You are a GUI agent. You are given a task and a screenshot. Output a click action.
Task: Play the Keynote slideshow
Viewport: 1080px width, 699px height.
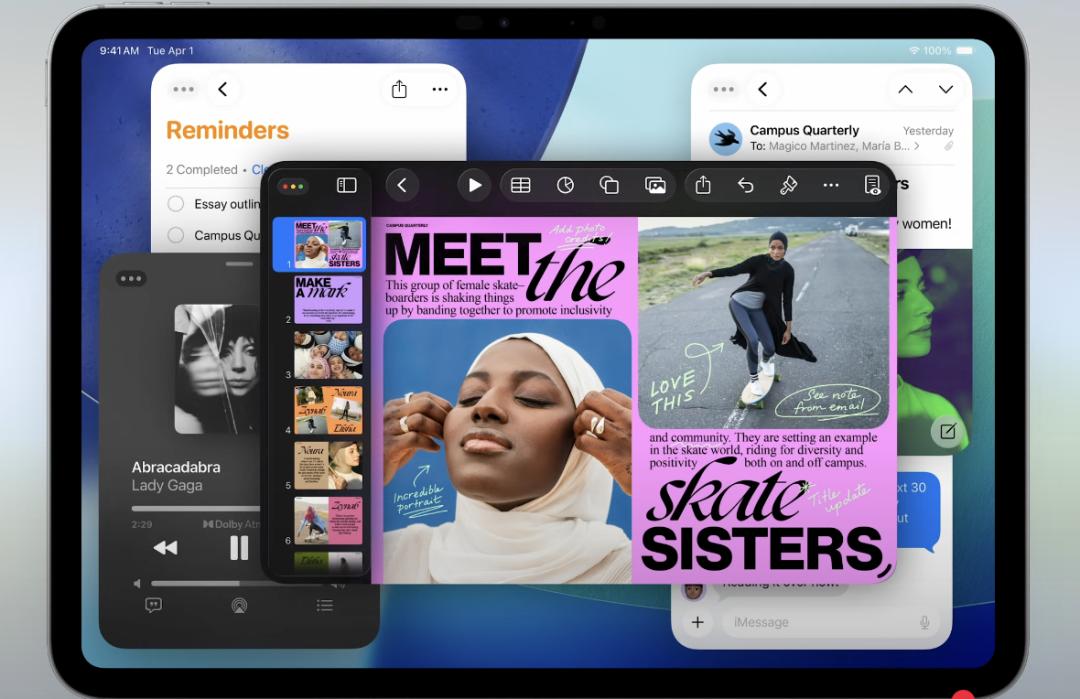coord(474,185)
